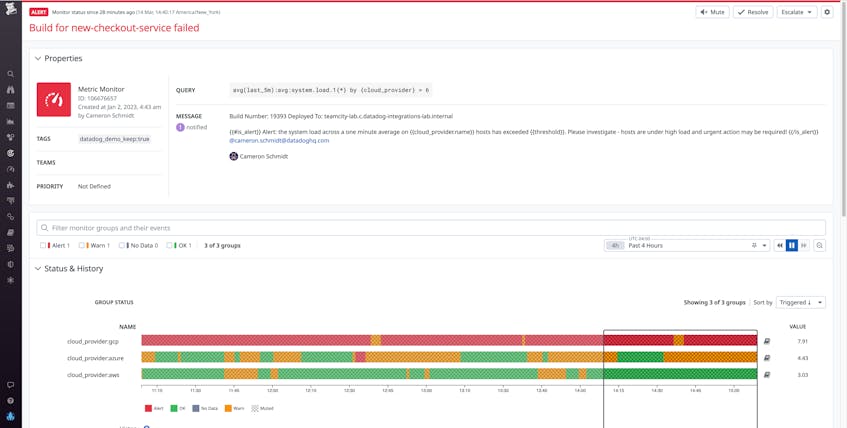Click the Muted hatched legend swatch
Viewport: 847px width, 428px height.
click(255, 409)
